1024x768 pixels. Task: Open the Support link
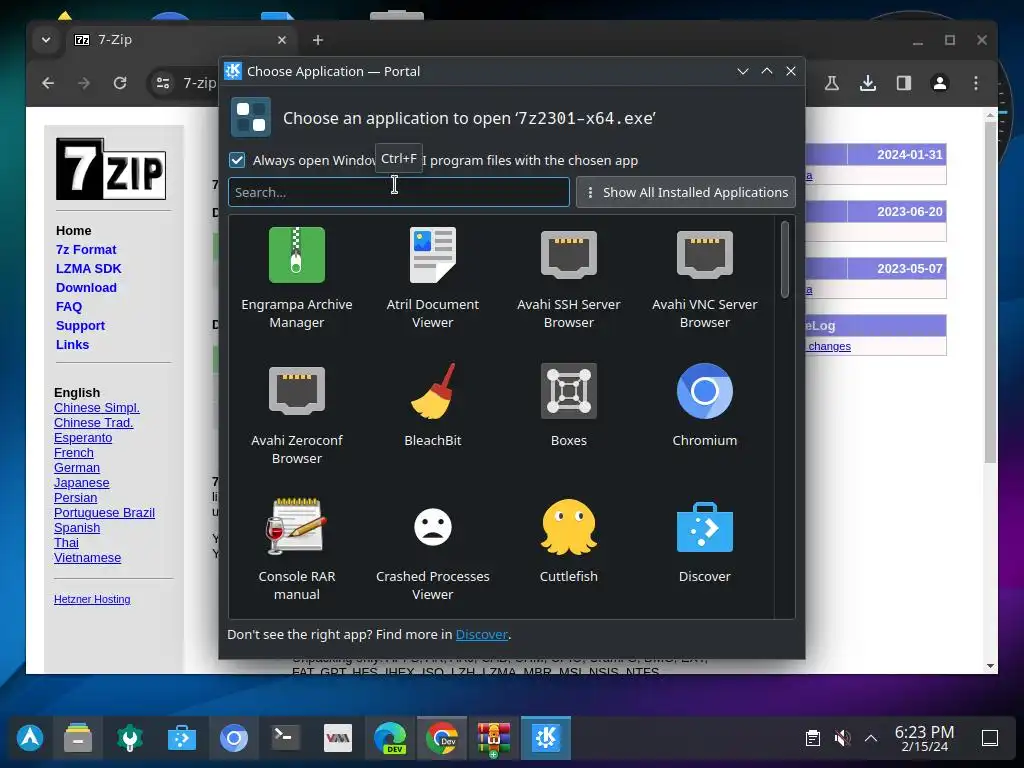pyautogui.click(x=80, y=325)
